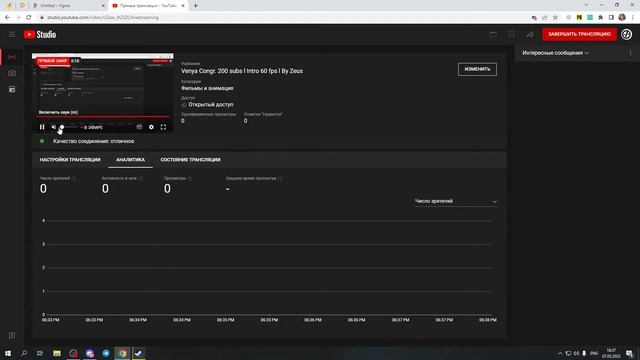Image resolution: width=640 pixels, height=360 pixels.
Task: Switch to СОСТОЯНИЕ ТРАНСЛЯЦИИ tab
Action: (x=190, y=160)
